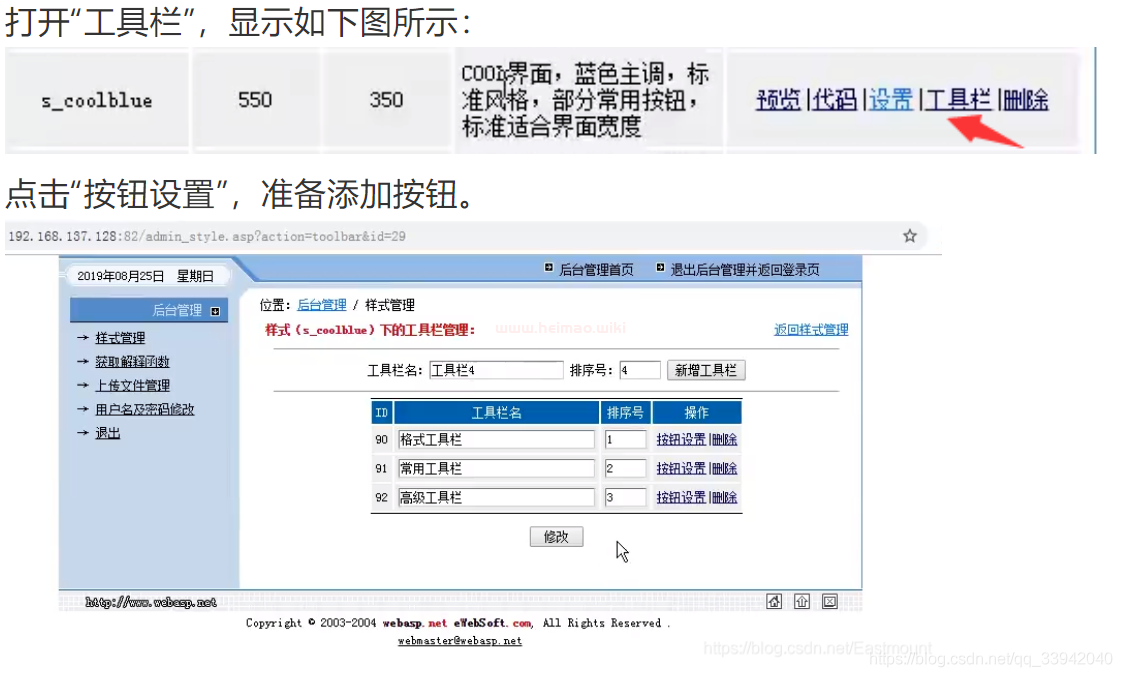
Task: Select 用户名及密码修改 sidebar entry
Action: pyautogui.click(x=144, y=409)
